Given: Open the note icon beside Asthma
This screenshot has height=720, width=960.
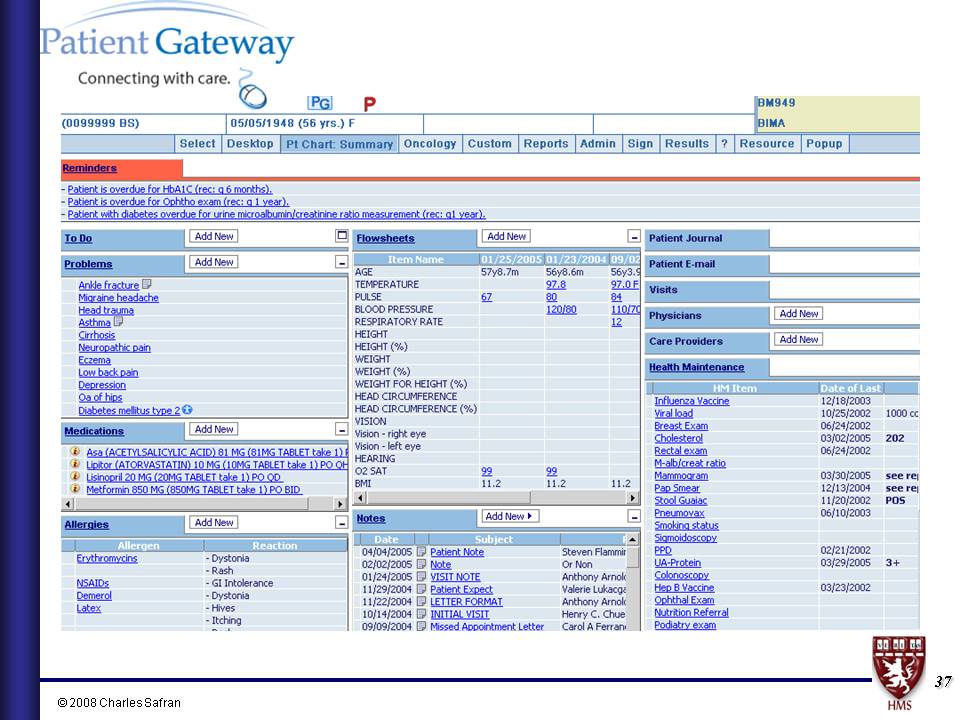Looking at the screenshot, I should 118,321.
